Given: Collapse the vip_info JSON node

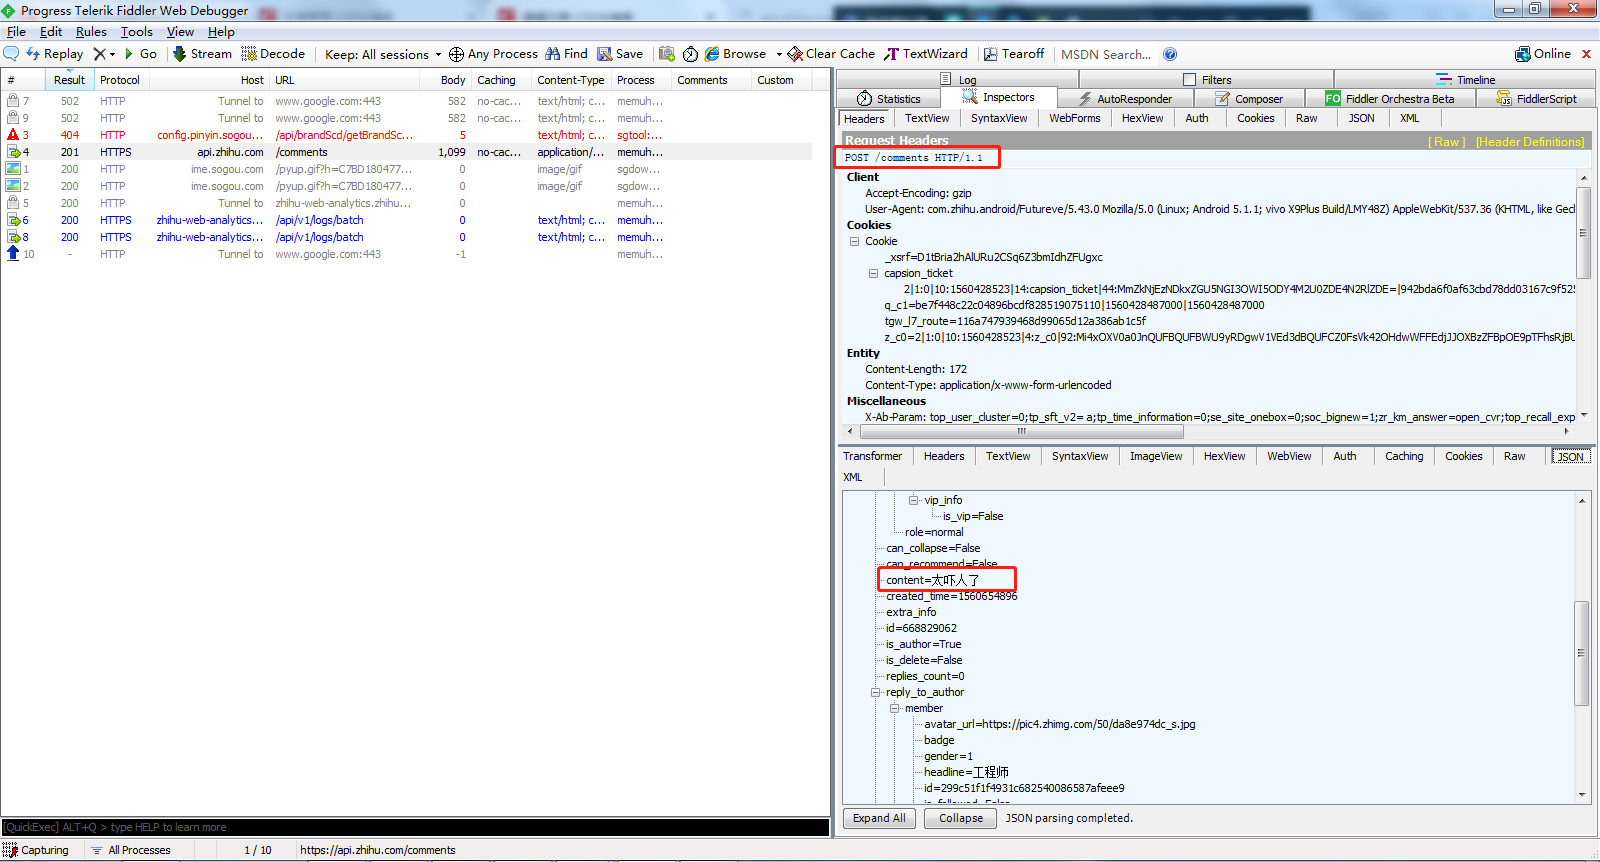Looking at the screenshot, I should point(913,500).
